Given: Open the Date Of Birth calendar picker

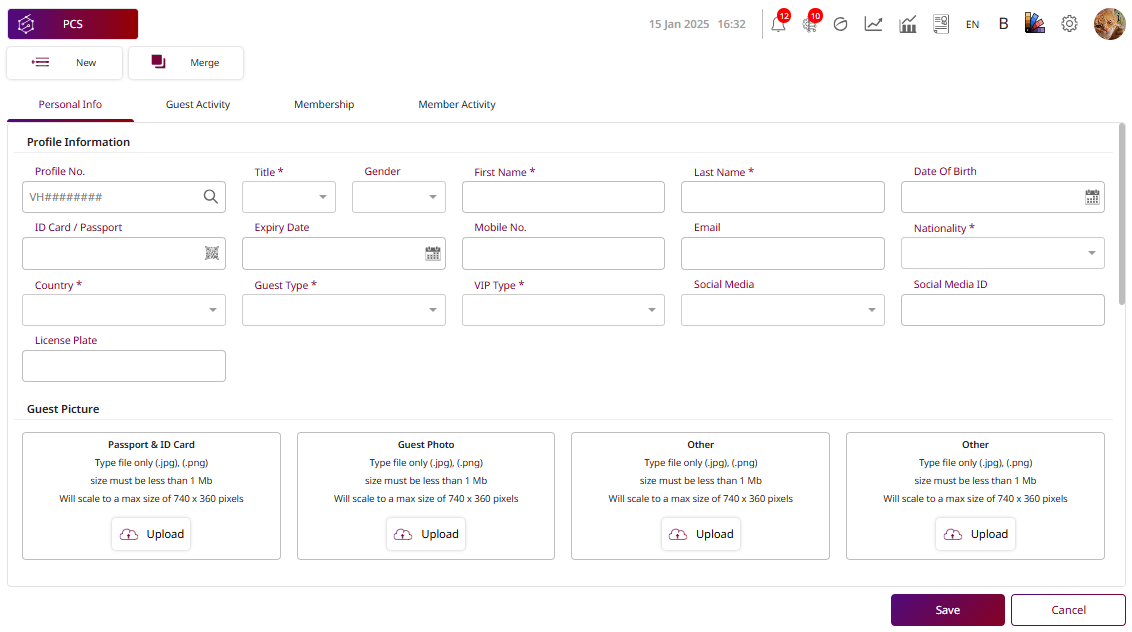Looking at the screenshot, I should pyautogui.click(x=1092, y=197).
